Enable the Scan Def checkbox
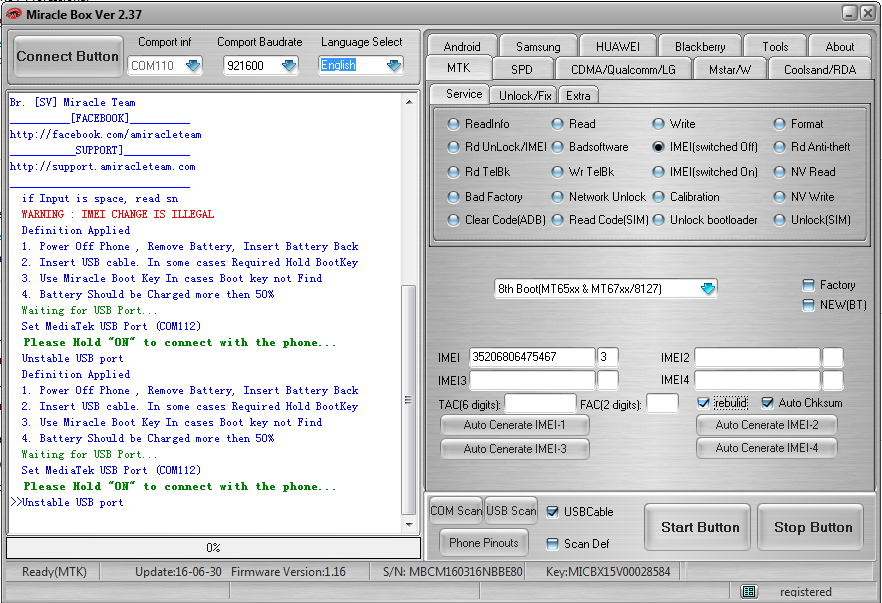882x603 pixels. click(552, 543)
